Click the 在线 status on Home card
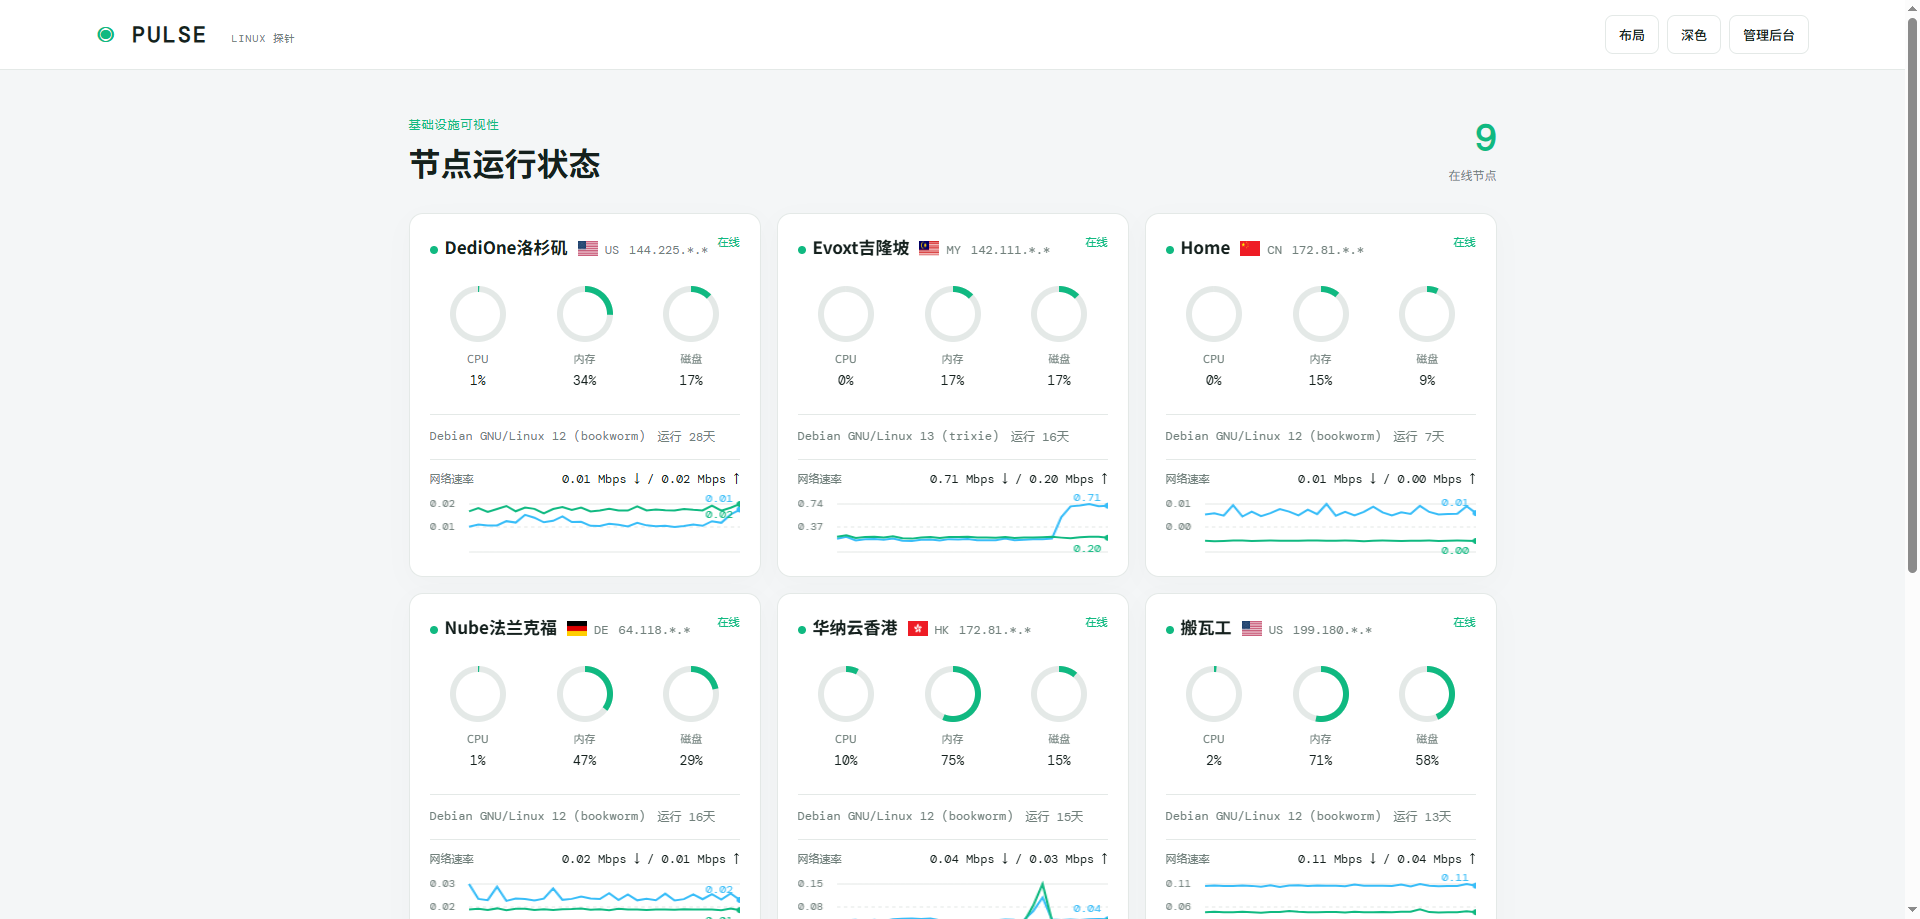Screen dimensions: 1920x919 (1465, 243)
